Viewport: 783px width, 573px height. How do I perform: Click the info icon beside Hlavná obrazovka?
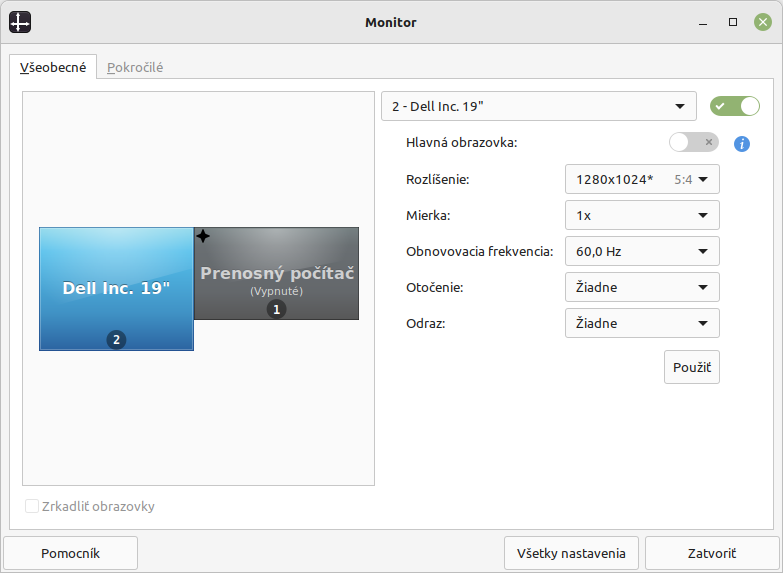[x=741, y=143]
